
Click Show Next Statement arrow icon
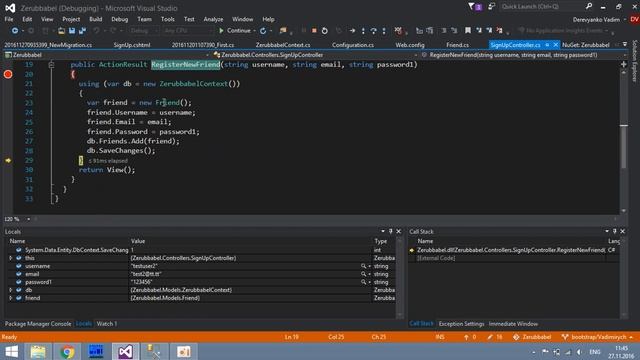point(352,31)
